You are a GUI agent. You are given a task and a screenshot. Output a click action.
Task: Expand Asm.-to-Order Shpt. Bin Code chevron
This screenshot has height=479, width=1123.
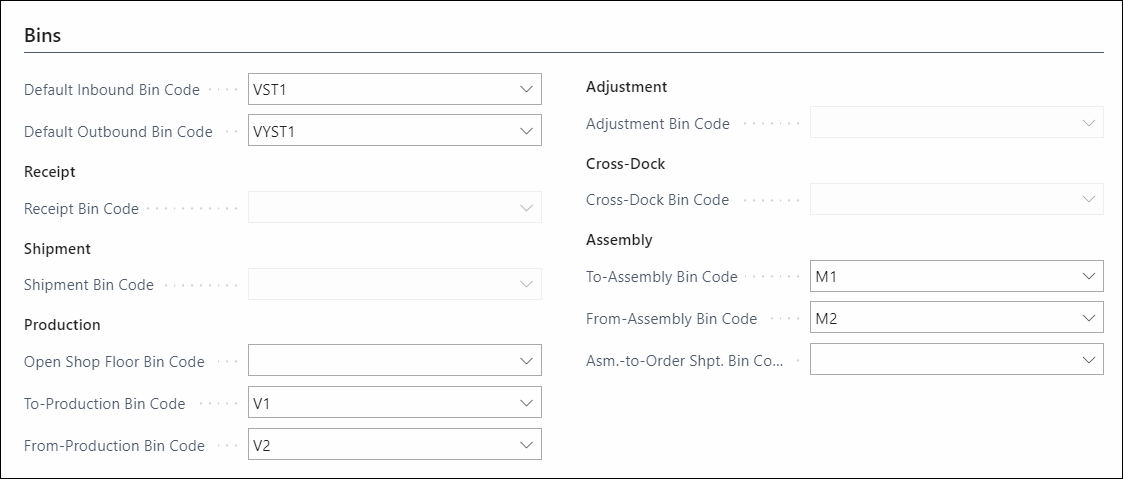click(1089, 359)
